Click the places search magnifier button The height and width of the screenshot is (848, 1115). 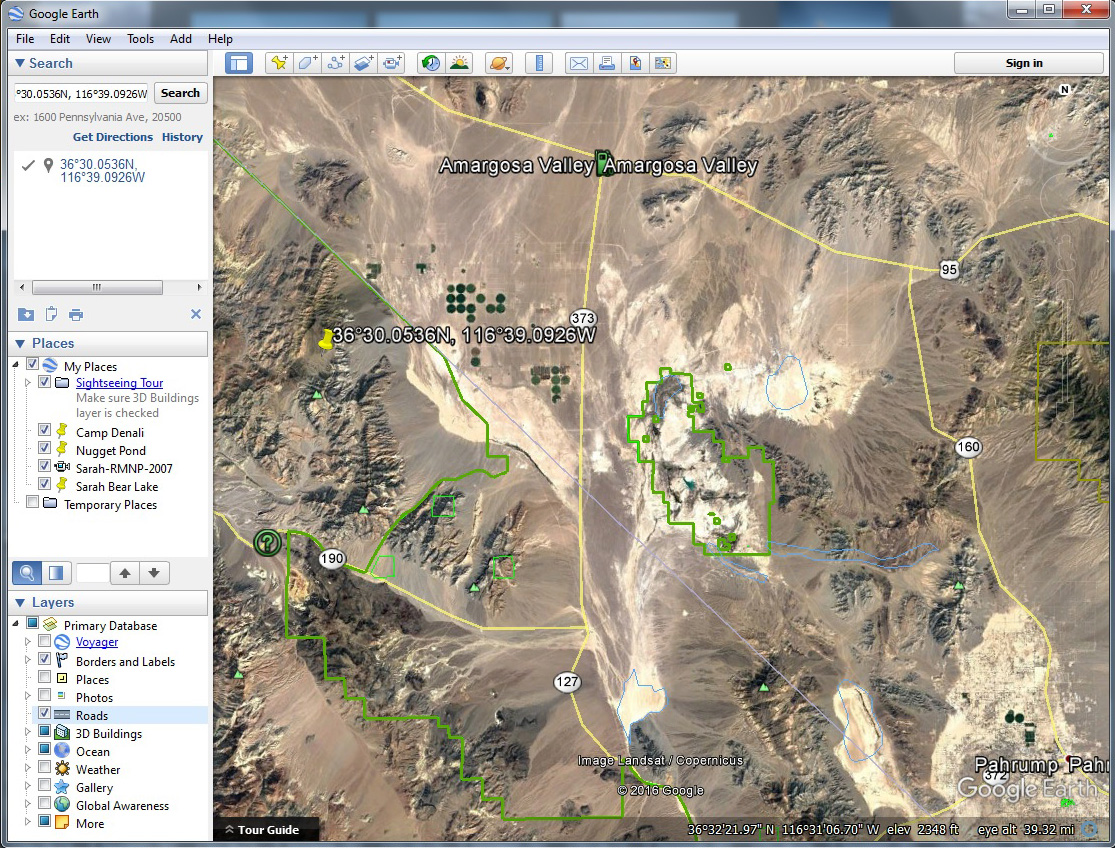coord(26,573)
